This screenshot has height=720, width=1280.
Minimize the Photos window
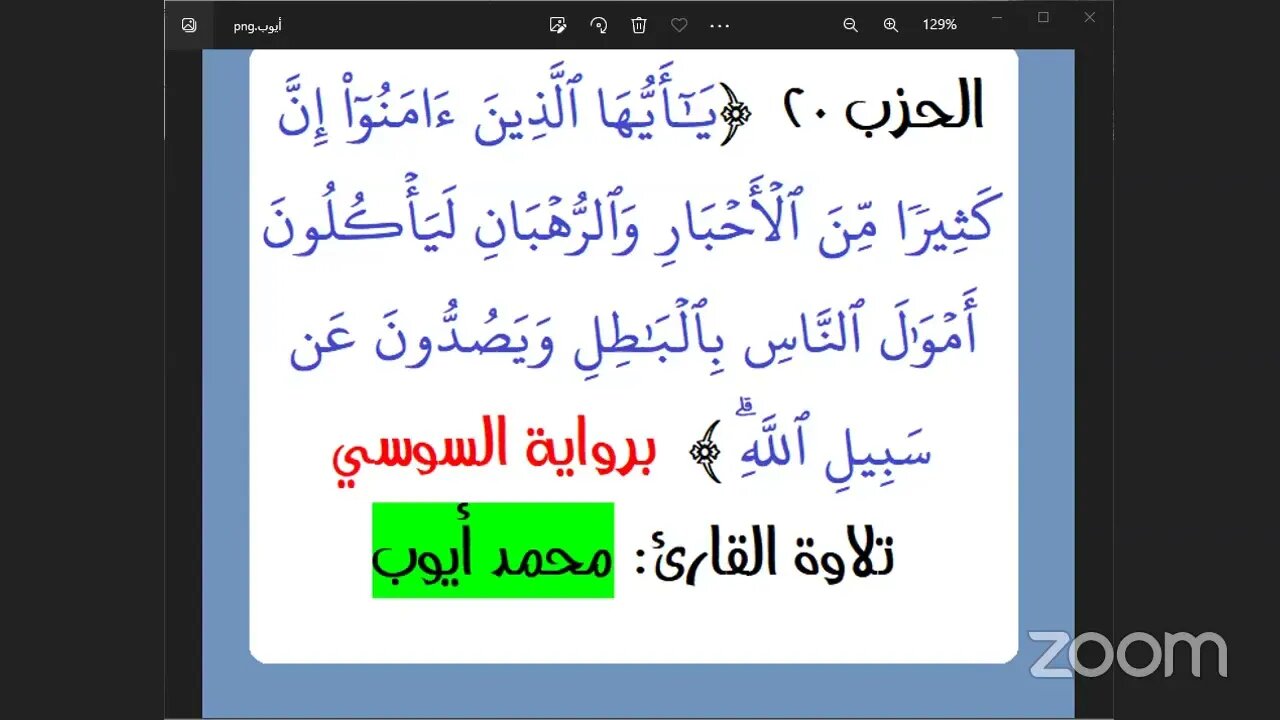pos(997,17)
